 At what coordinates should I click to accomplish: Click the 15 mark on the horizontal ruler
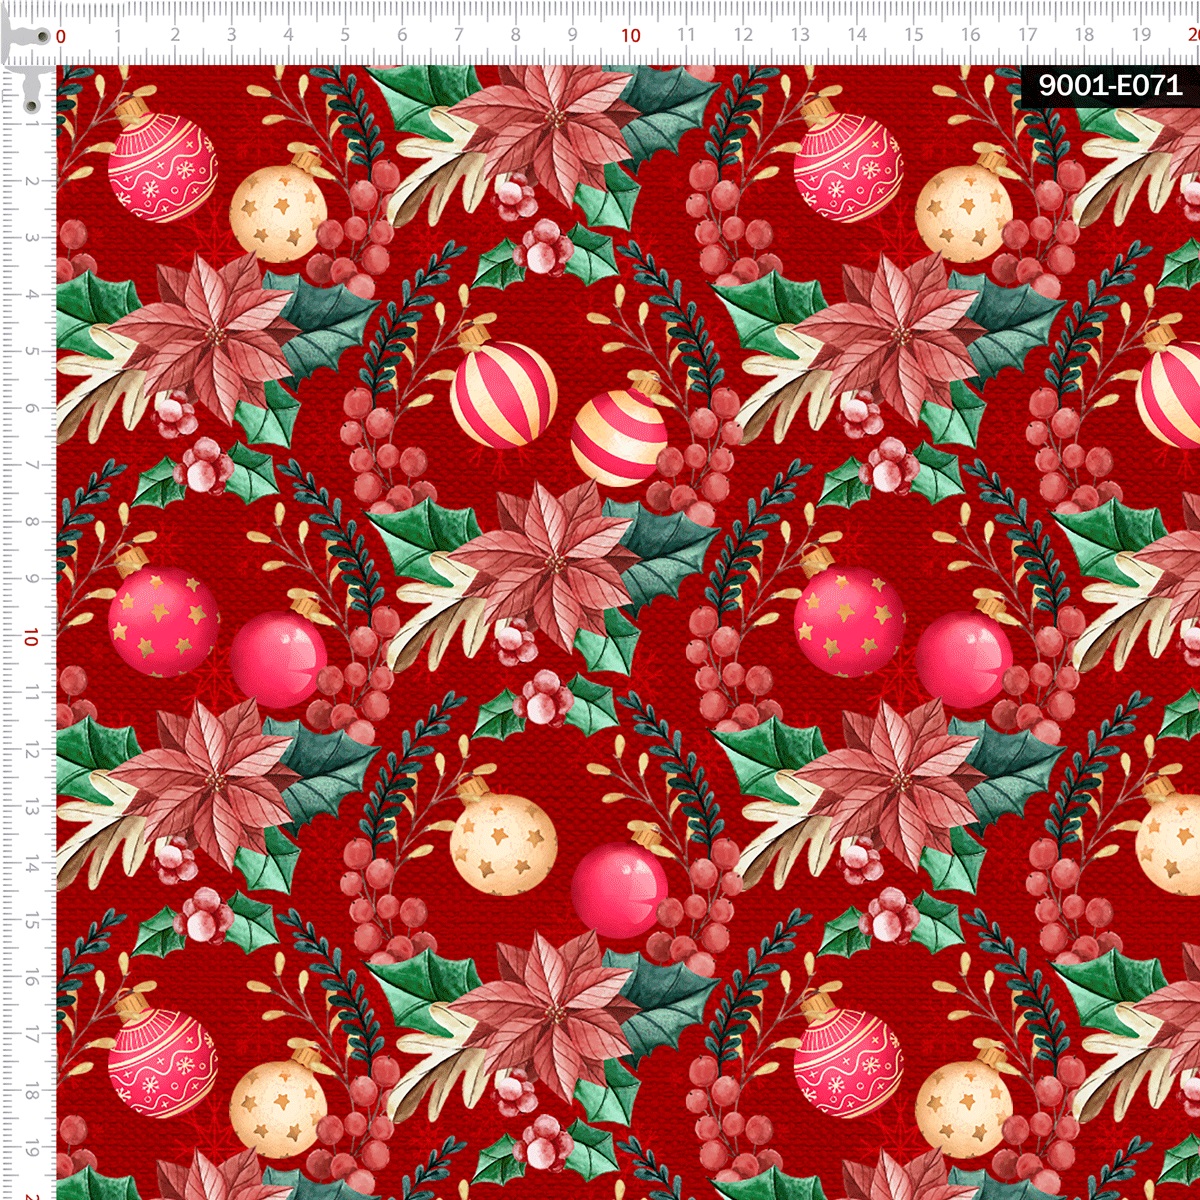click(x=914, y=34)
